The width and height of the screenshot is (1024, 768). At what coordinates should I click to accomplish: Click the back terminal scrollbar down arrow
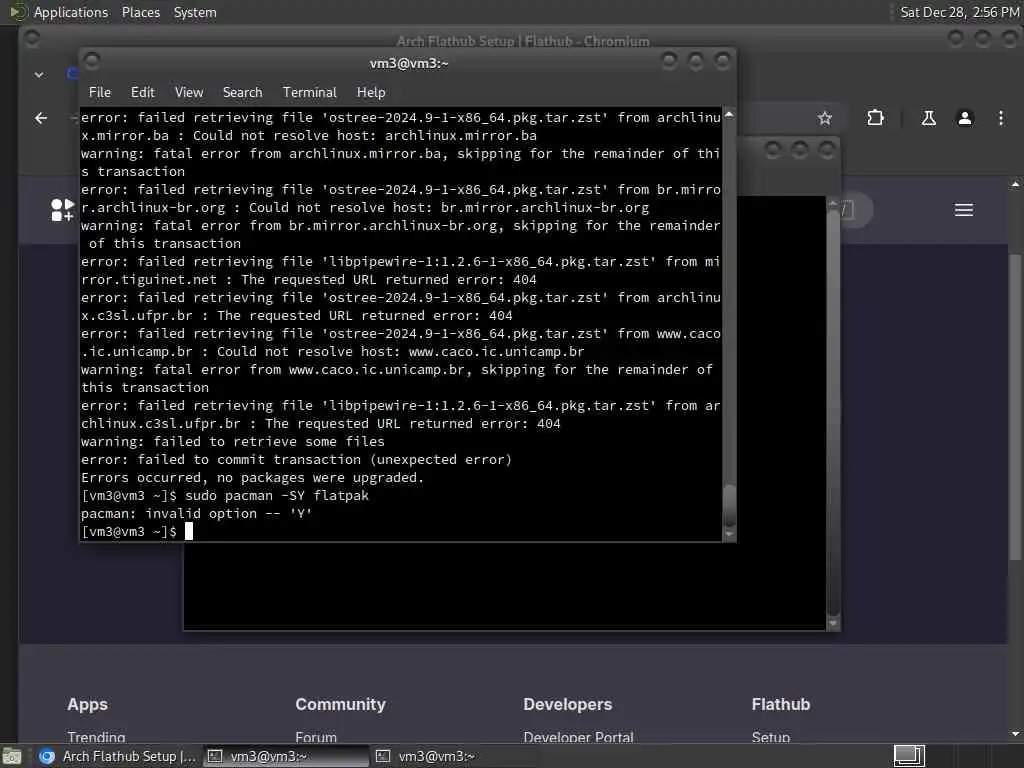(x=833, y=624)
